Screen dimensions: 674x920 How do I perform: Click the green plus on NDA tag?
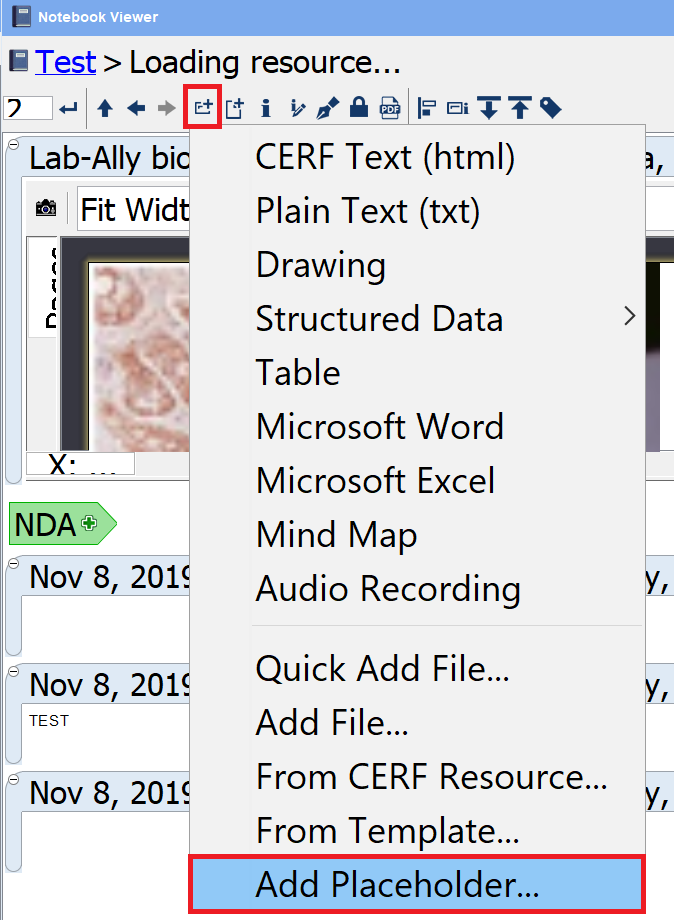point(90,523)
